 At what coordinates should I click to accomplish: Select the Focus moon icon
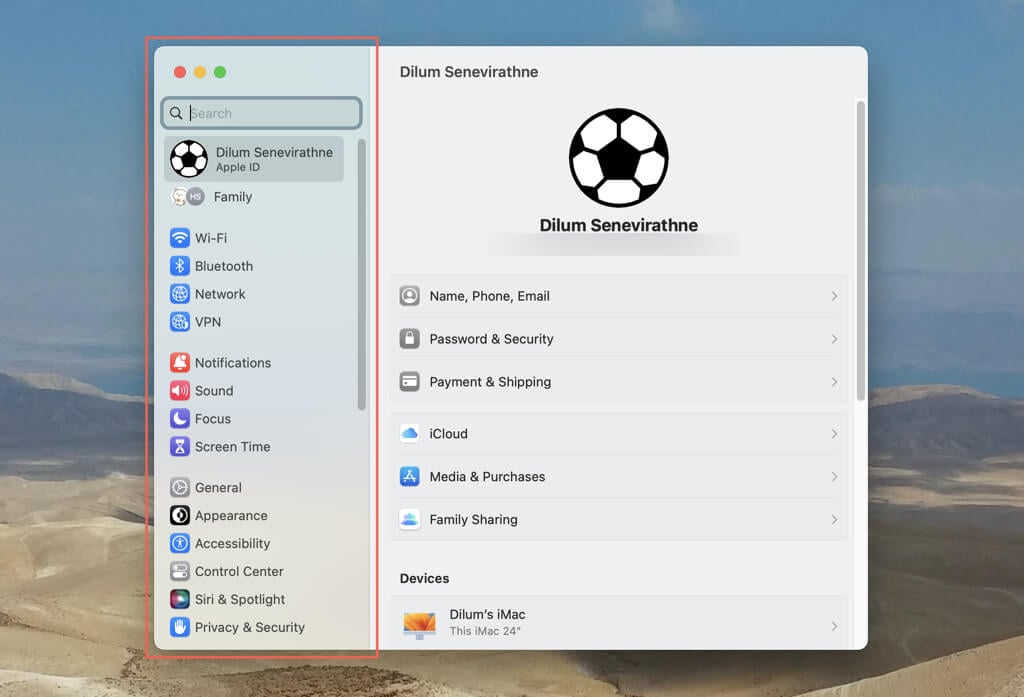tap(180, 419)
